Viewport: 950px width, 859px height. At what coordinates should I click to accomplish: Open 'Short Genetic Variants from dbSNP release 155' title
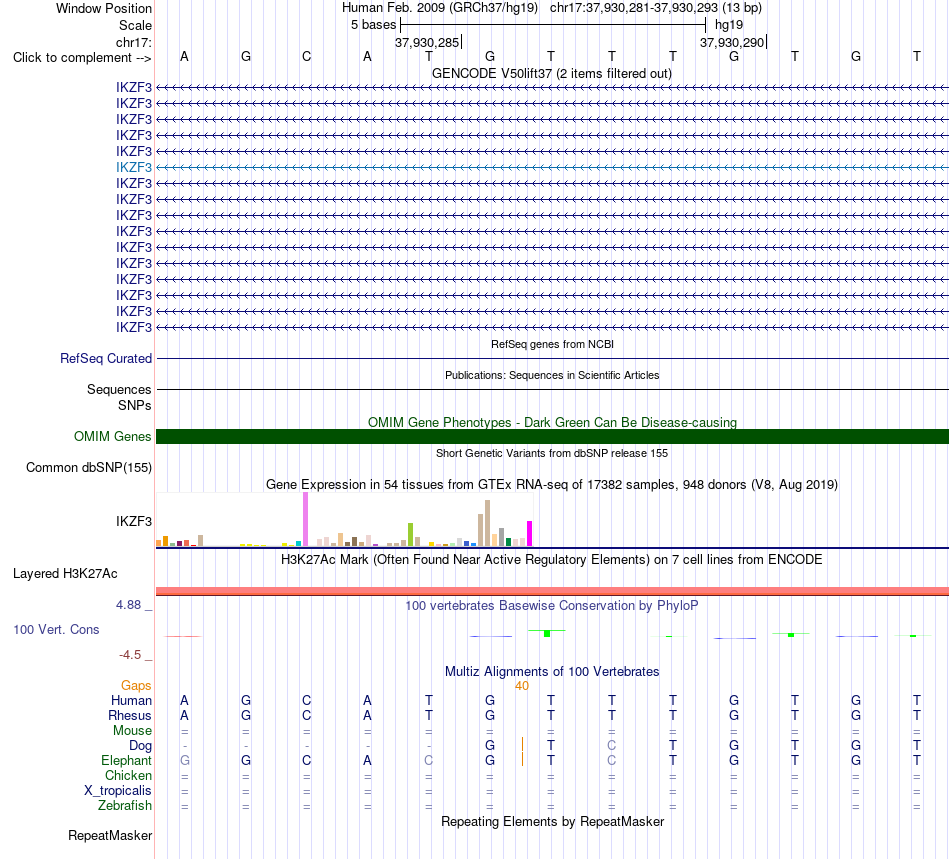[552, 453]
